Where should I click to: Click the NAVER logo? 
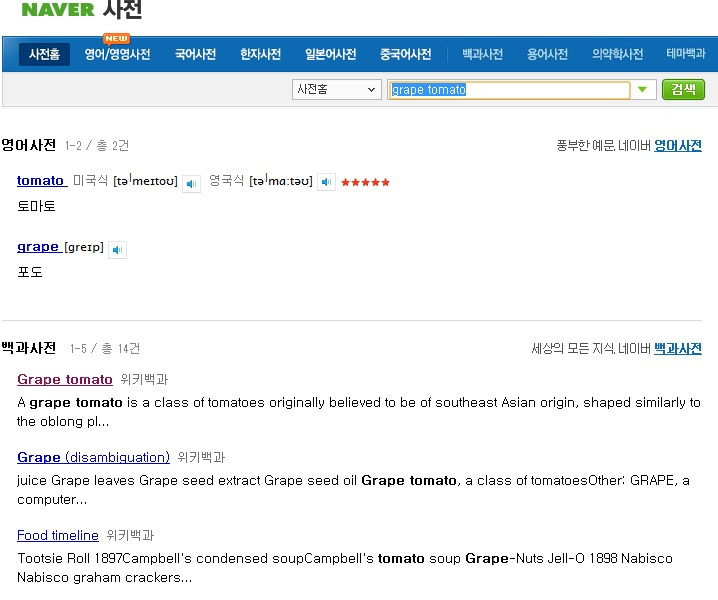58,9
